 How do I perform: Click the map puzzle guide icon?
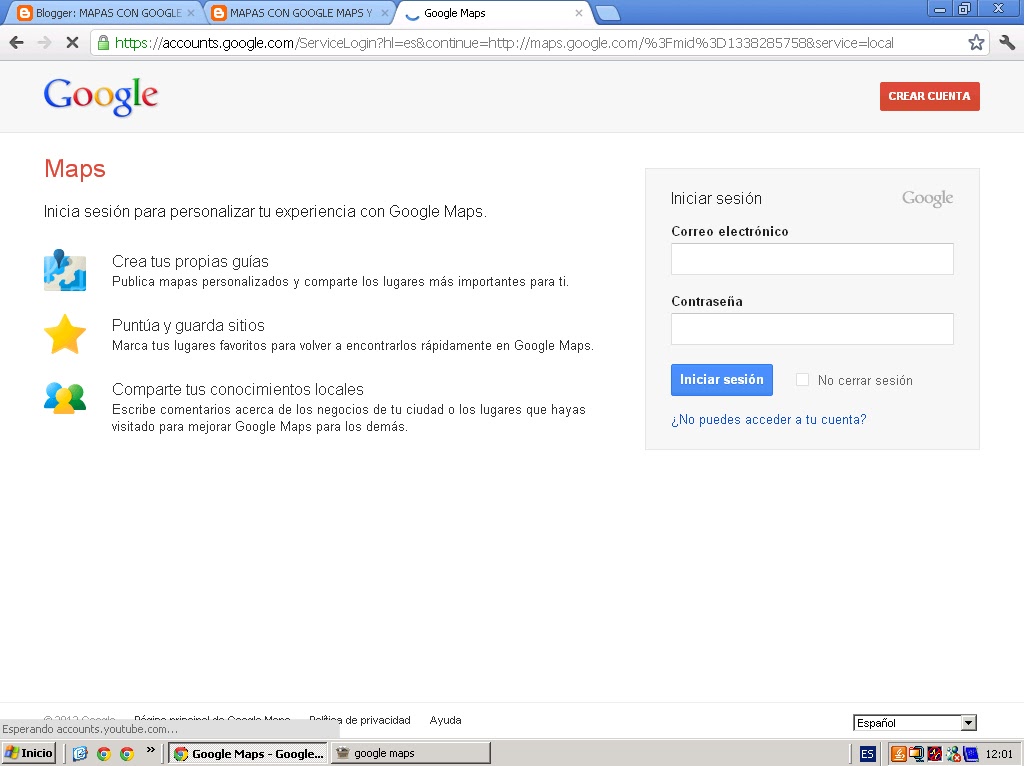[x=65, y=270]
